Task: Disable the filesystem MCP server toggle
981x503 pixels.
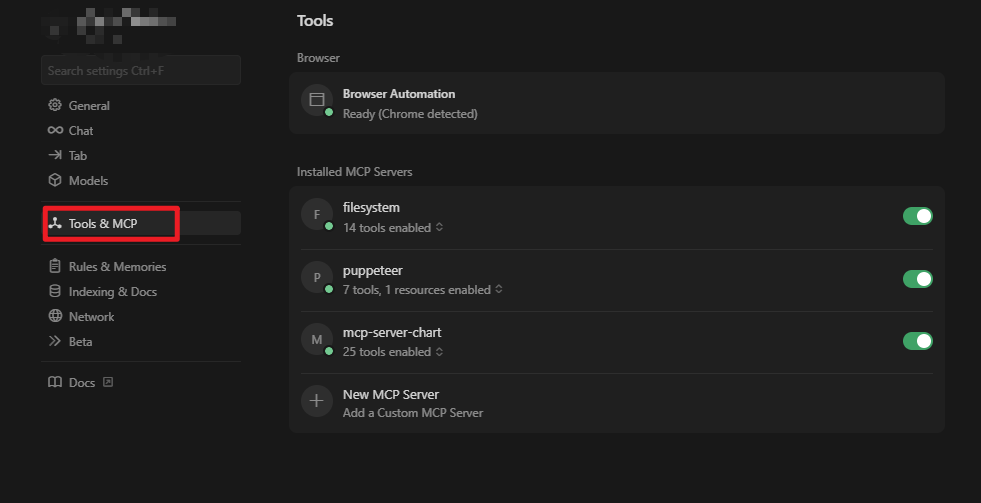Action: 917,216
